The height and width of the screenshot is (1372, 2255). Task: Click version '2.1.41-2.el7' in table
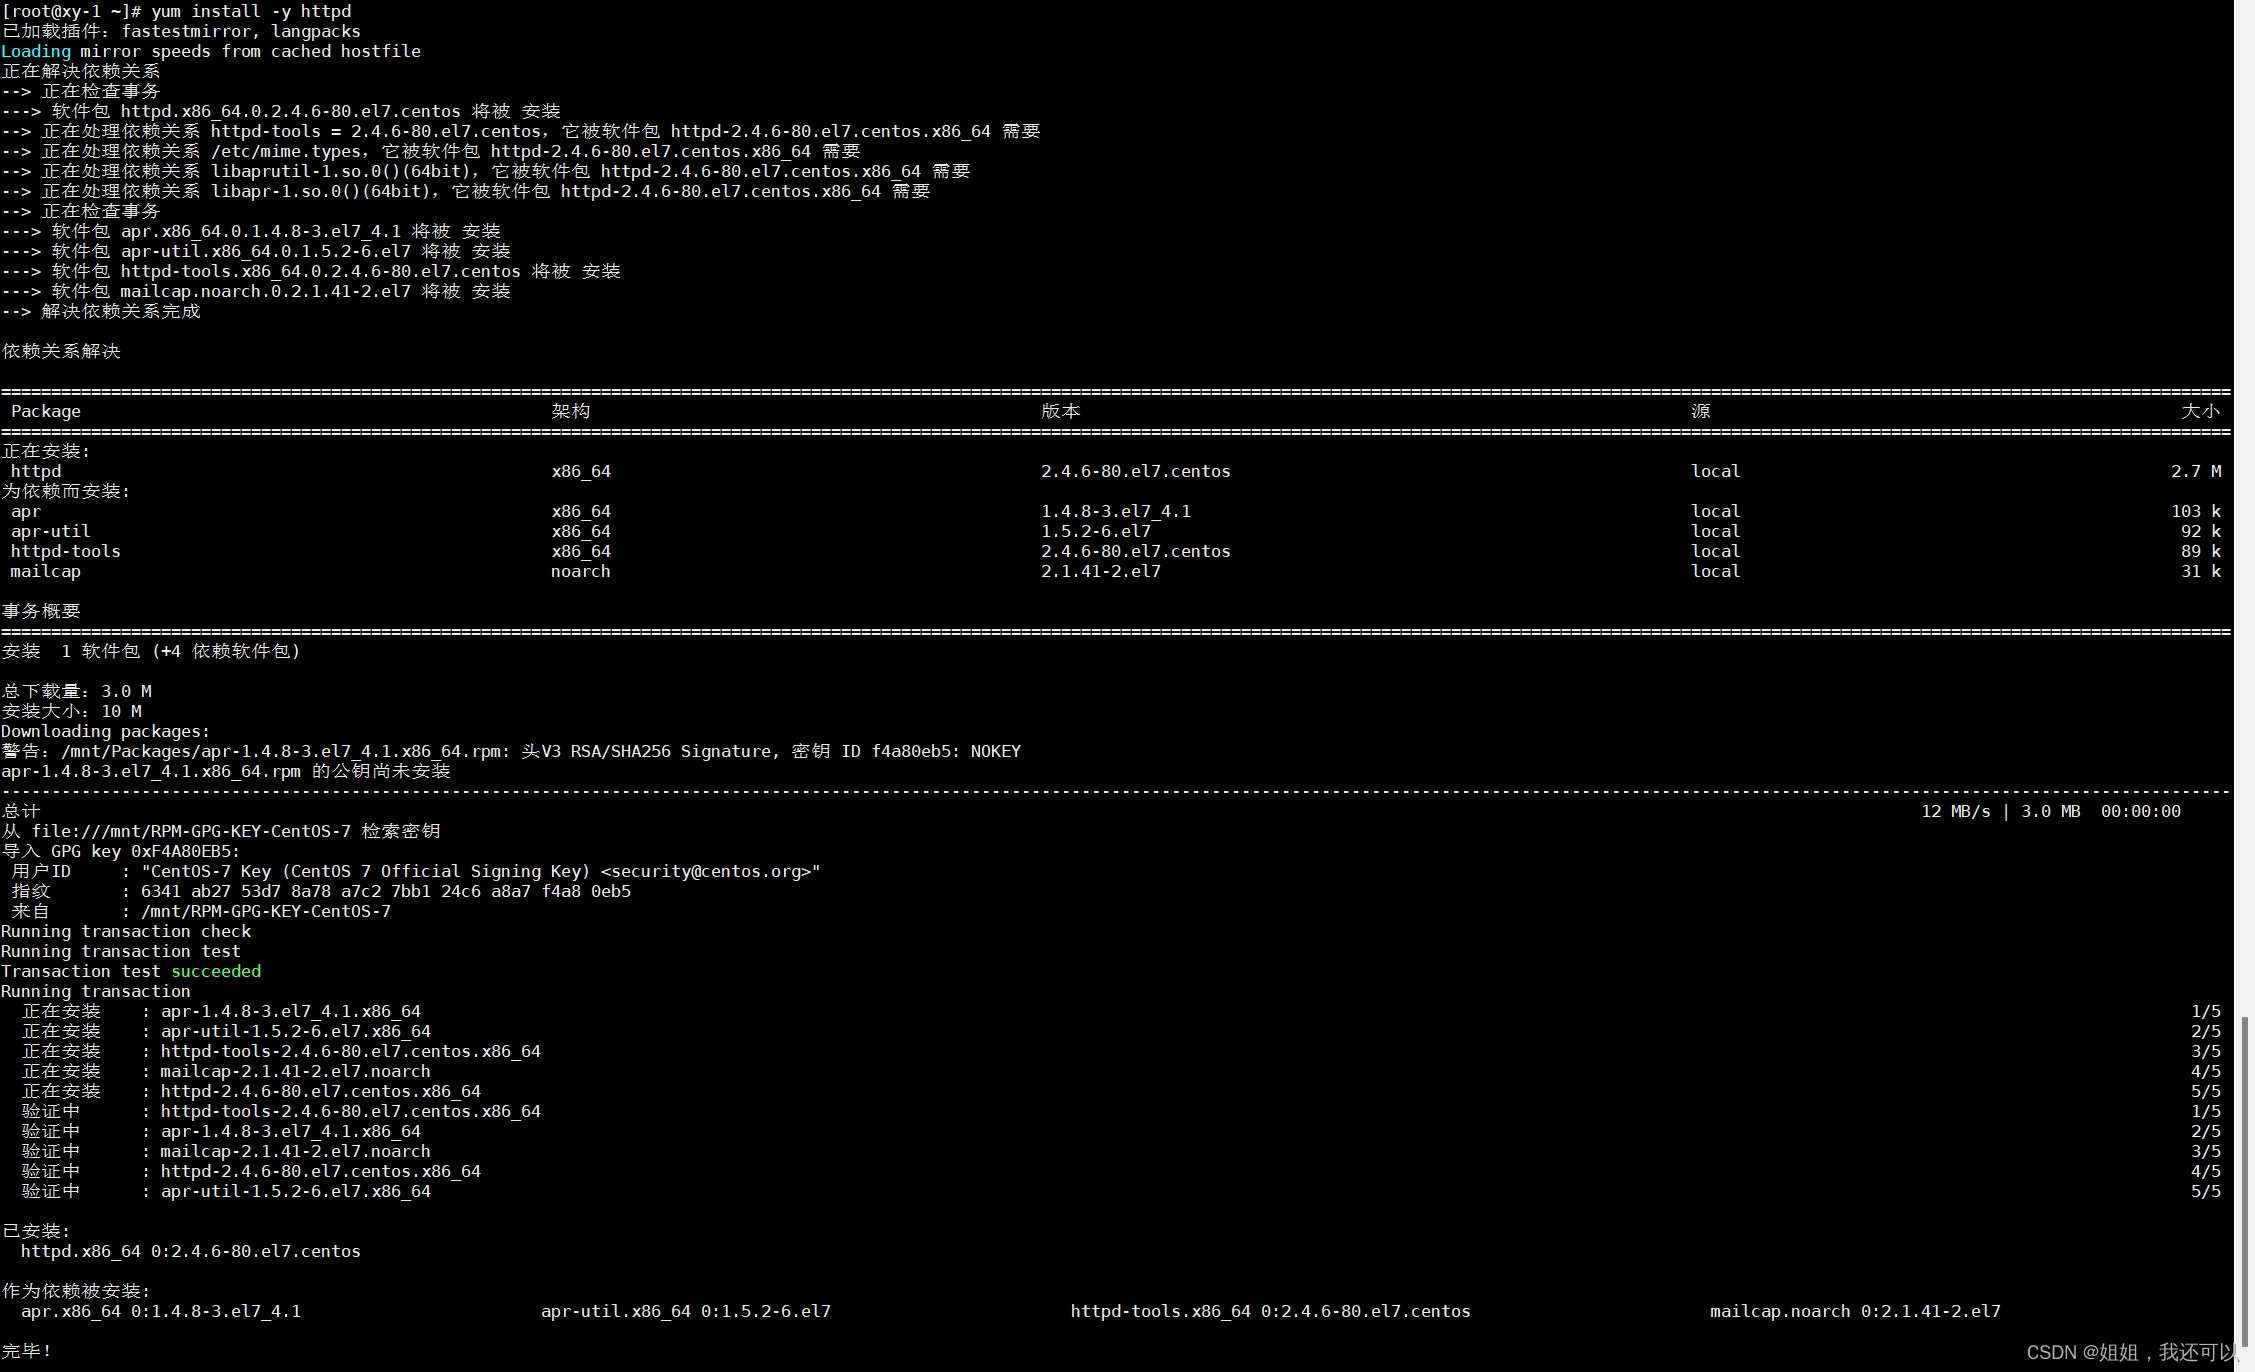(x=1101, y=571)
